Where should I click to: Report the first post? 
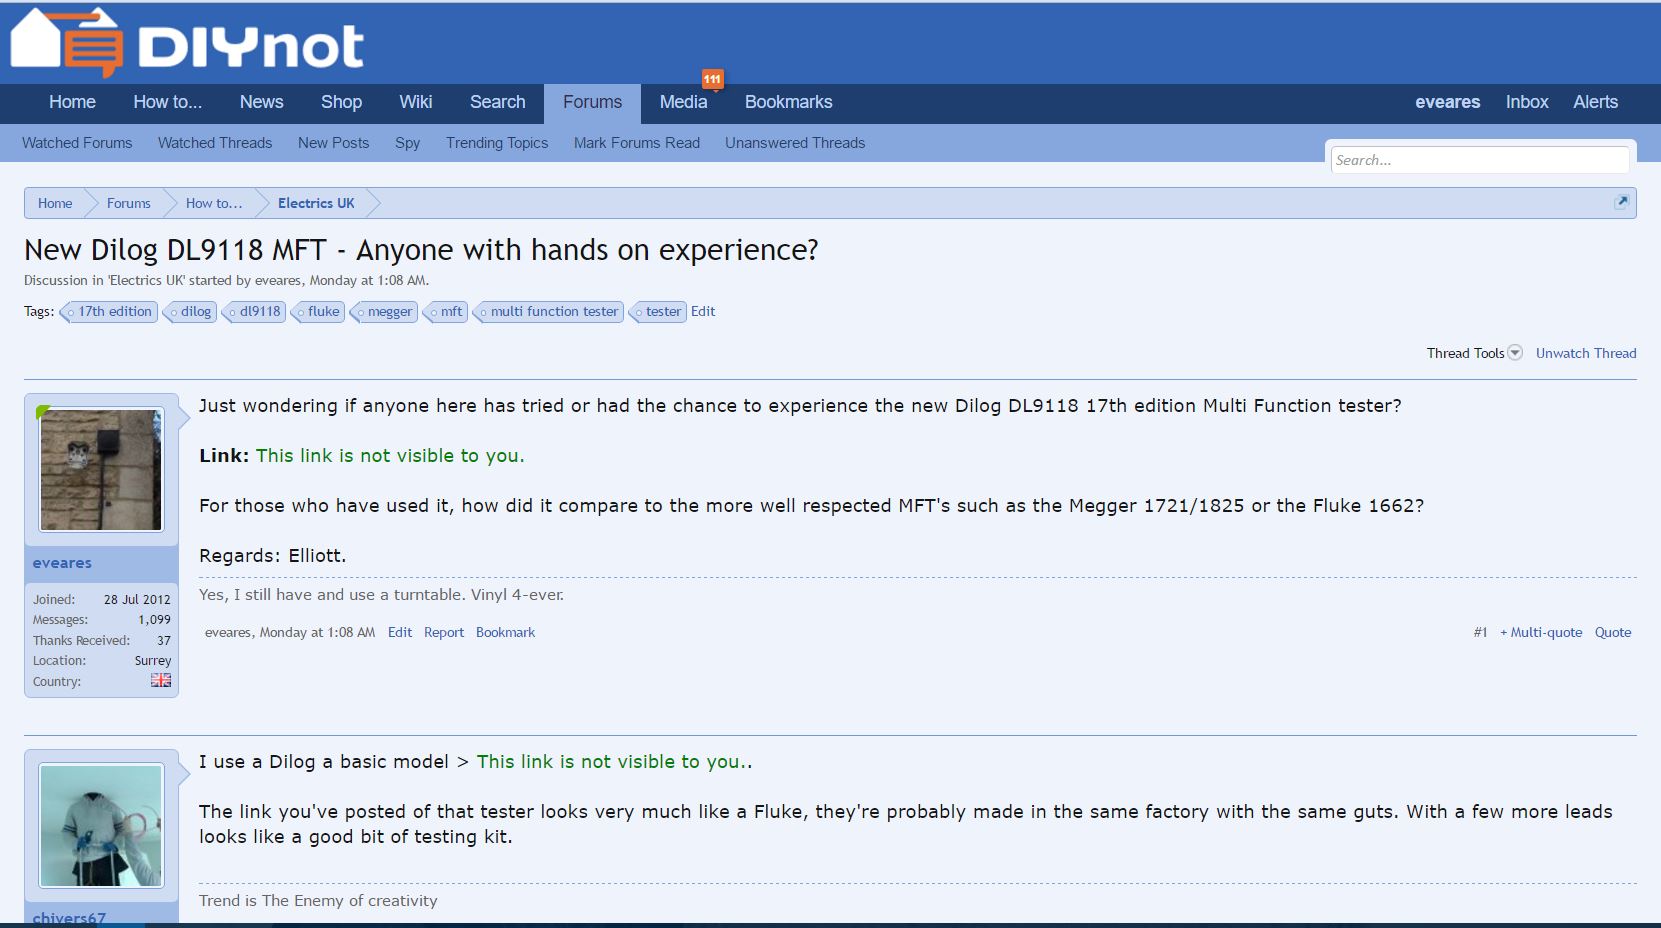[x=443, y=632]
